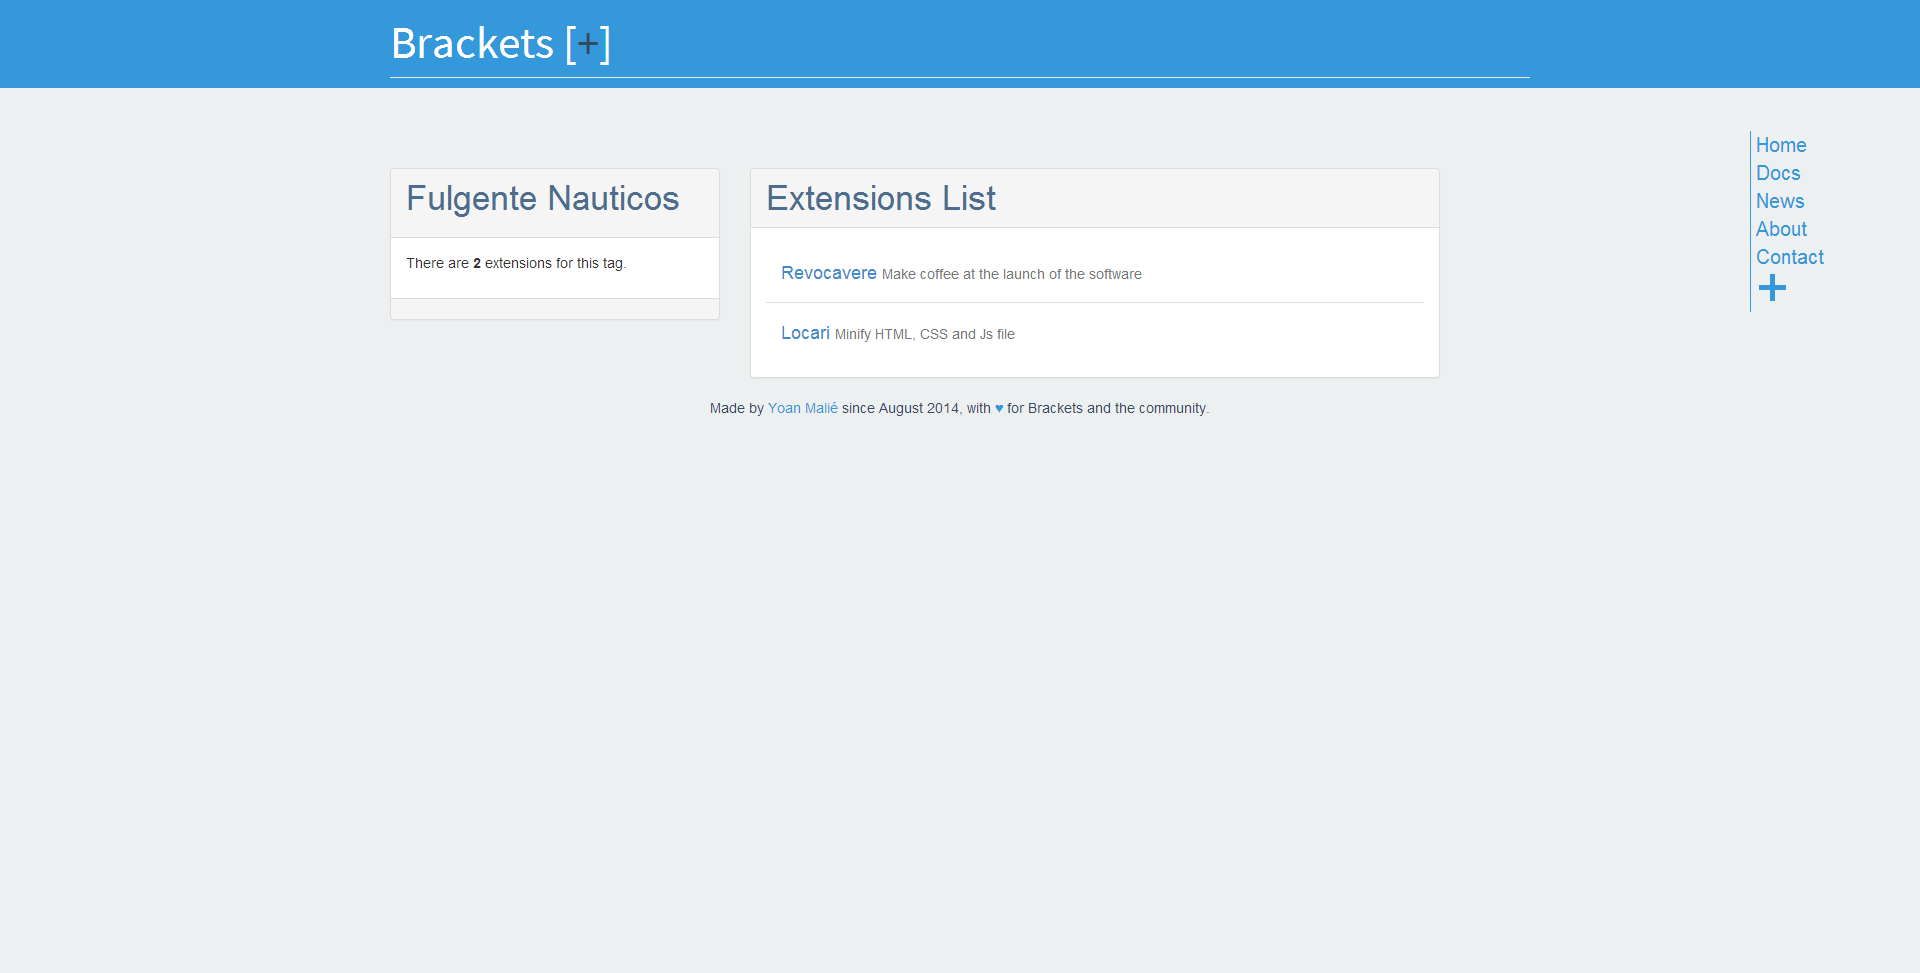The width and height of the screenshot is (1920, 973).
Task: Open the Revocavere extension
Action: coord(828,273)
